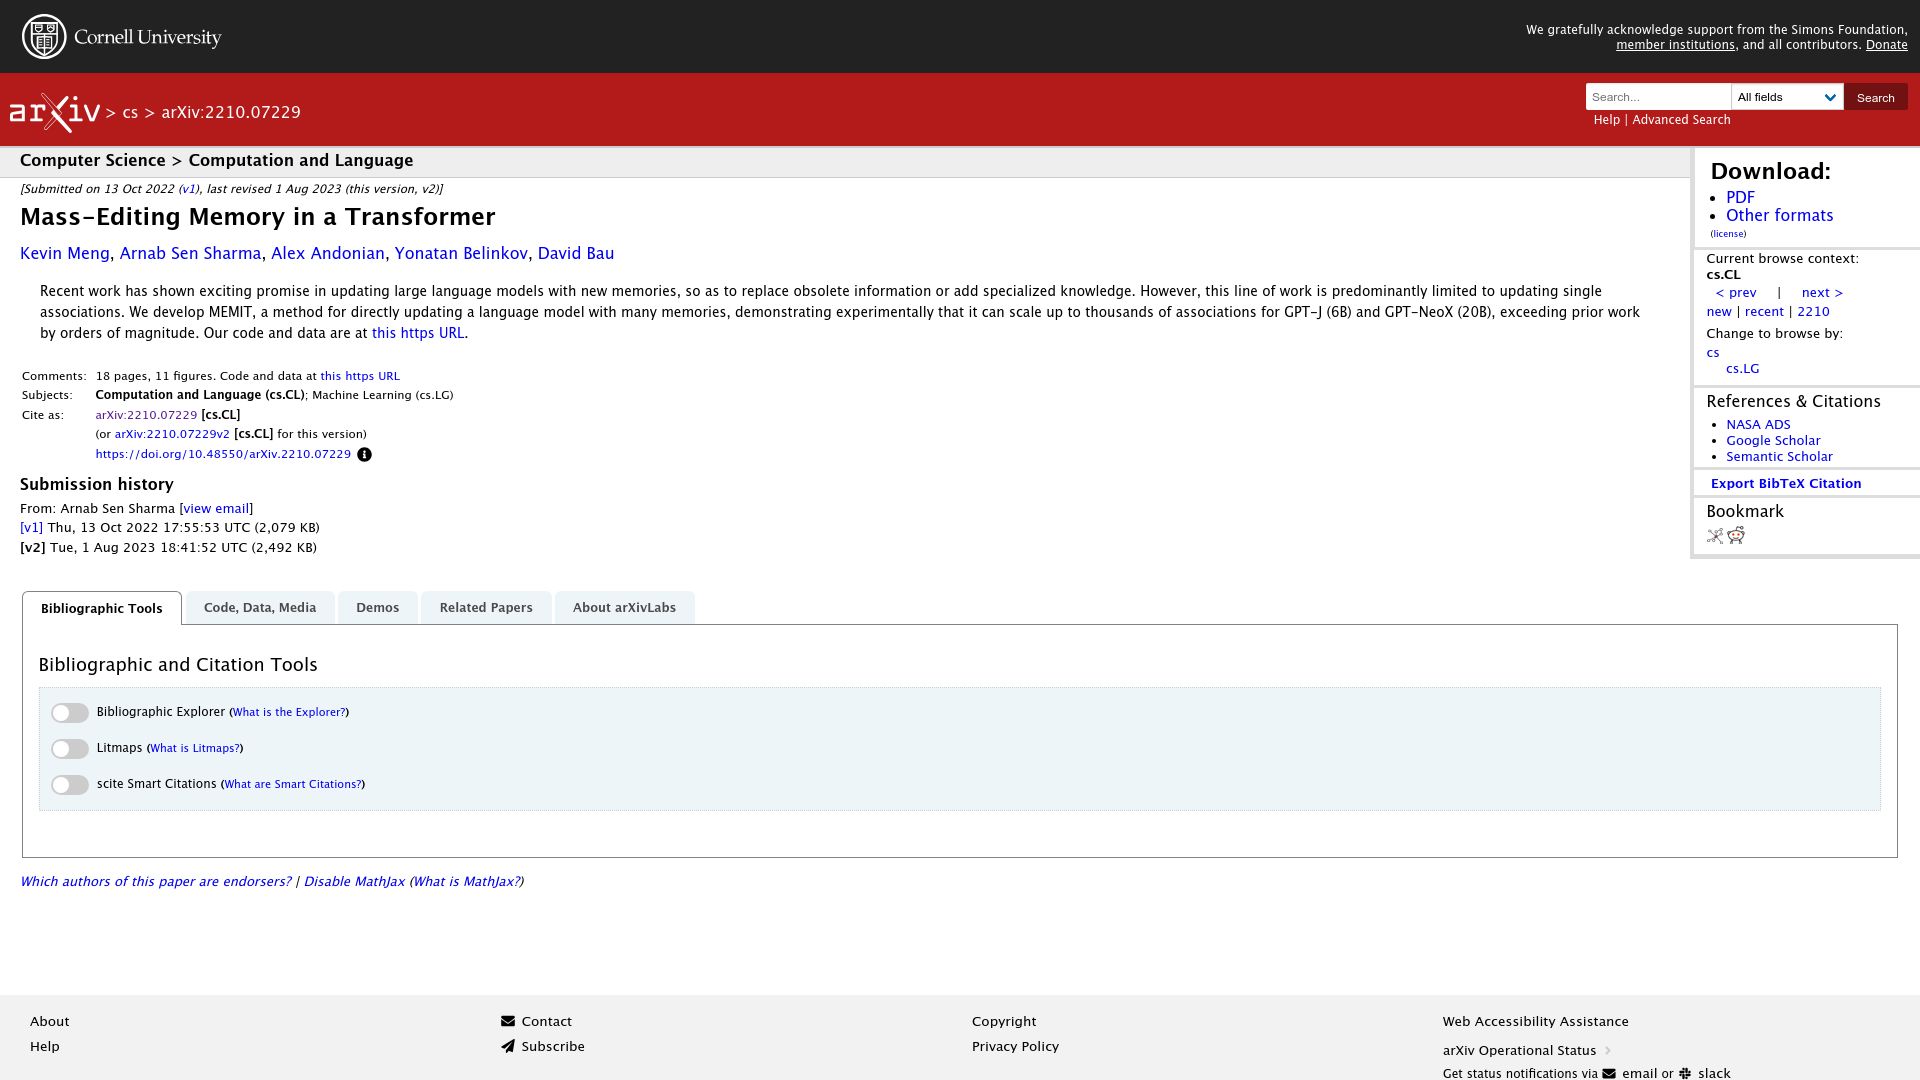Turn on the Litmaps toggle
Image resolution: width=1920 pixels, height=1080 pixels.
[x=70, y=749]
